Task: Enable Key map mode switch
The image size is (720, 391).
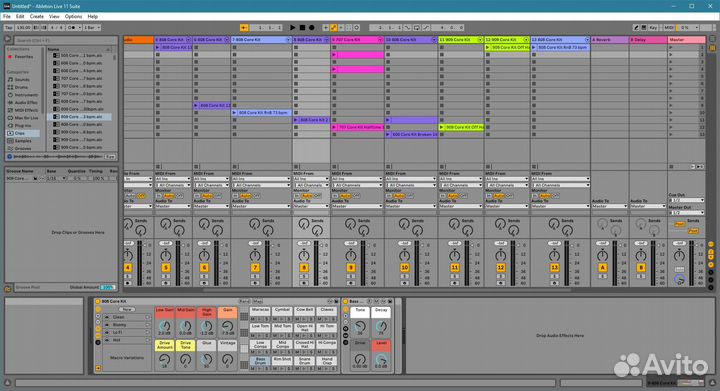Action: click(653, 28)
